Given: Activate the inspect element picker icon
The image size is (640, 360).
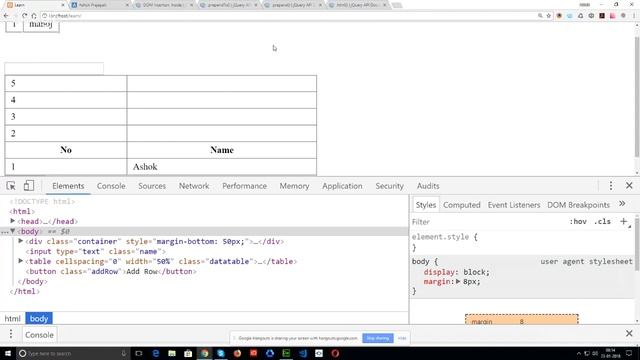Looking at the screenshot, I should click(x=11, y=186).
